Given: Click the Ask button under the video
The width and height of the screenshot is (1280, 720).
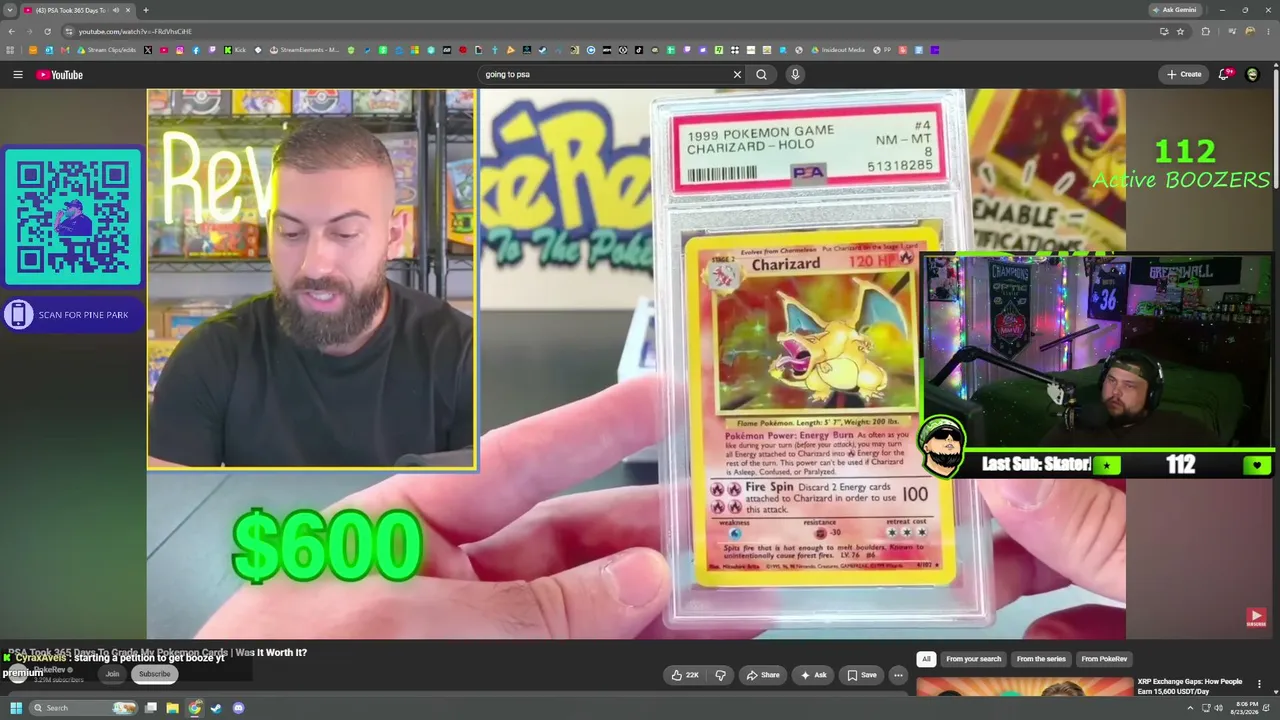Looking at the screenshot, I should click(813, 675).
